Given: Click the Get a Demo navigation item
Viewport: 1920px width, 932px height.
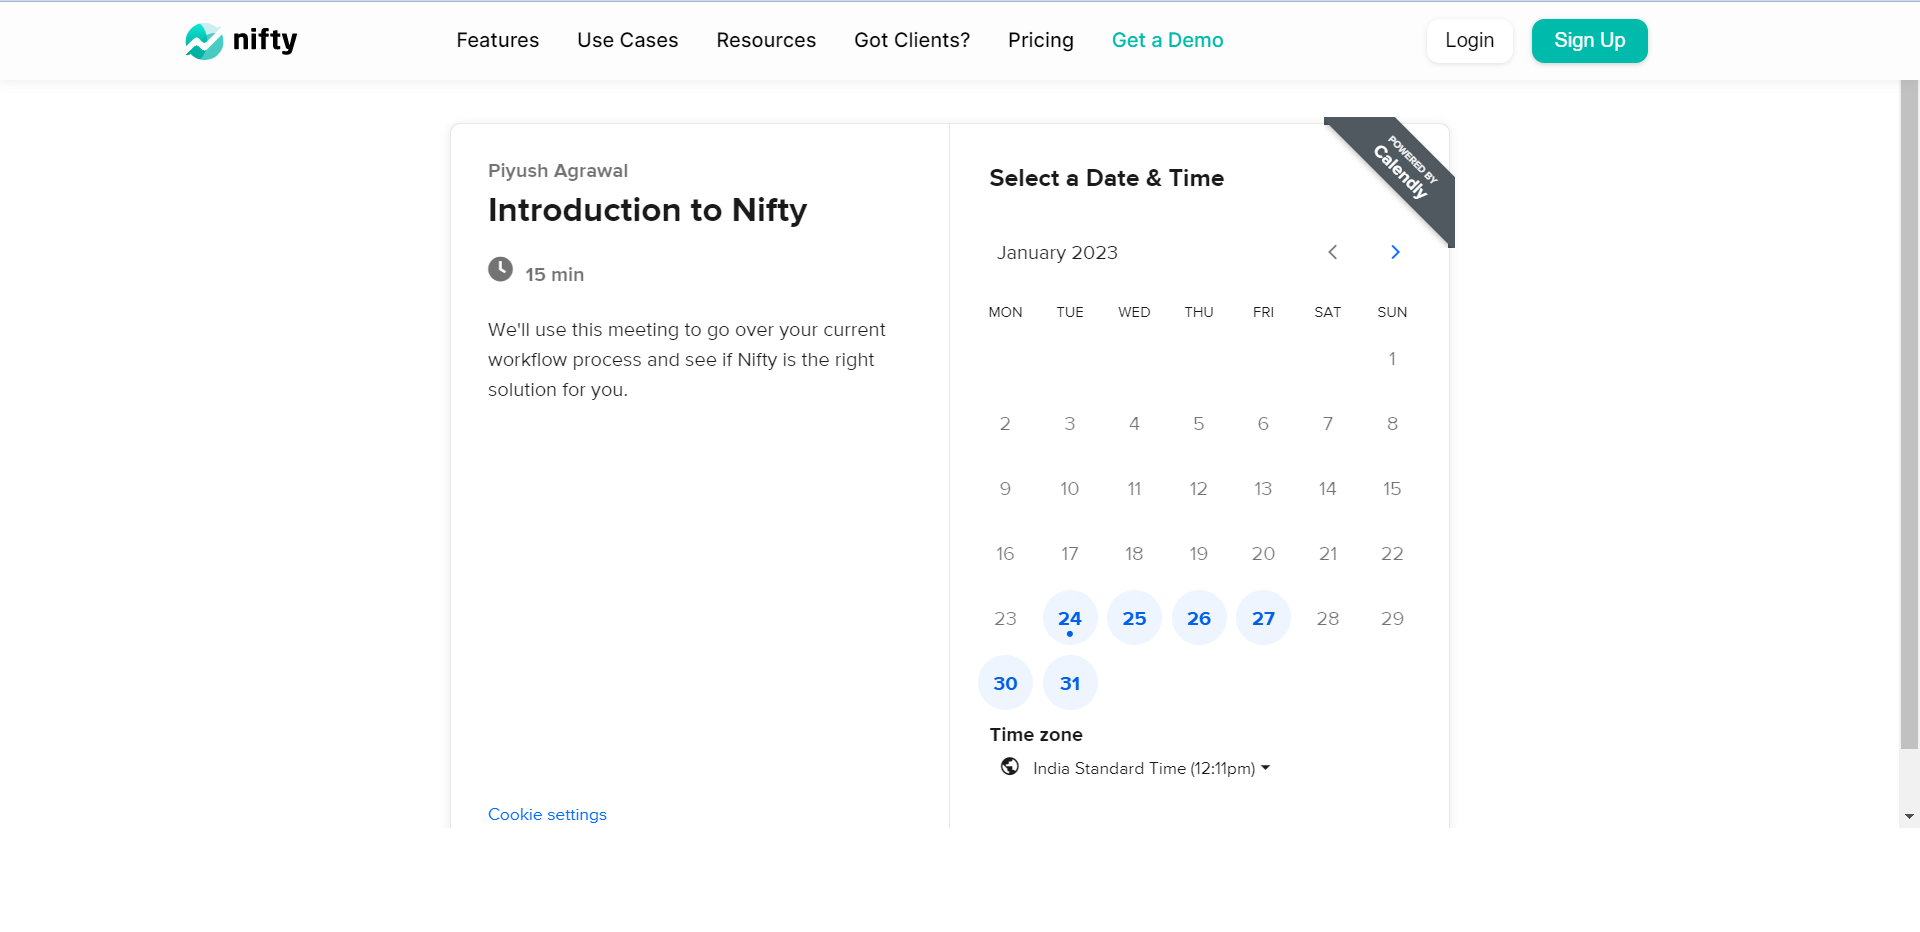Looking at the screenshot, I should [1167, 40].
